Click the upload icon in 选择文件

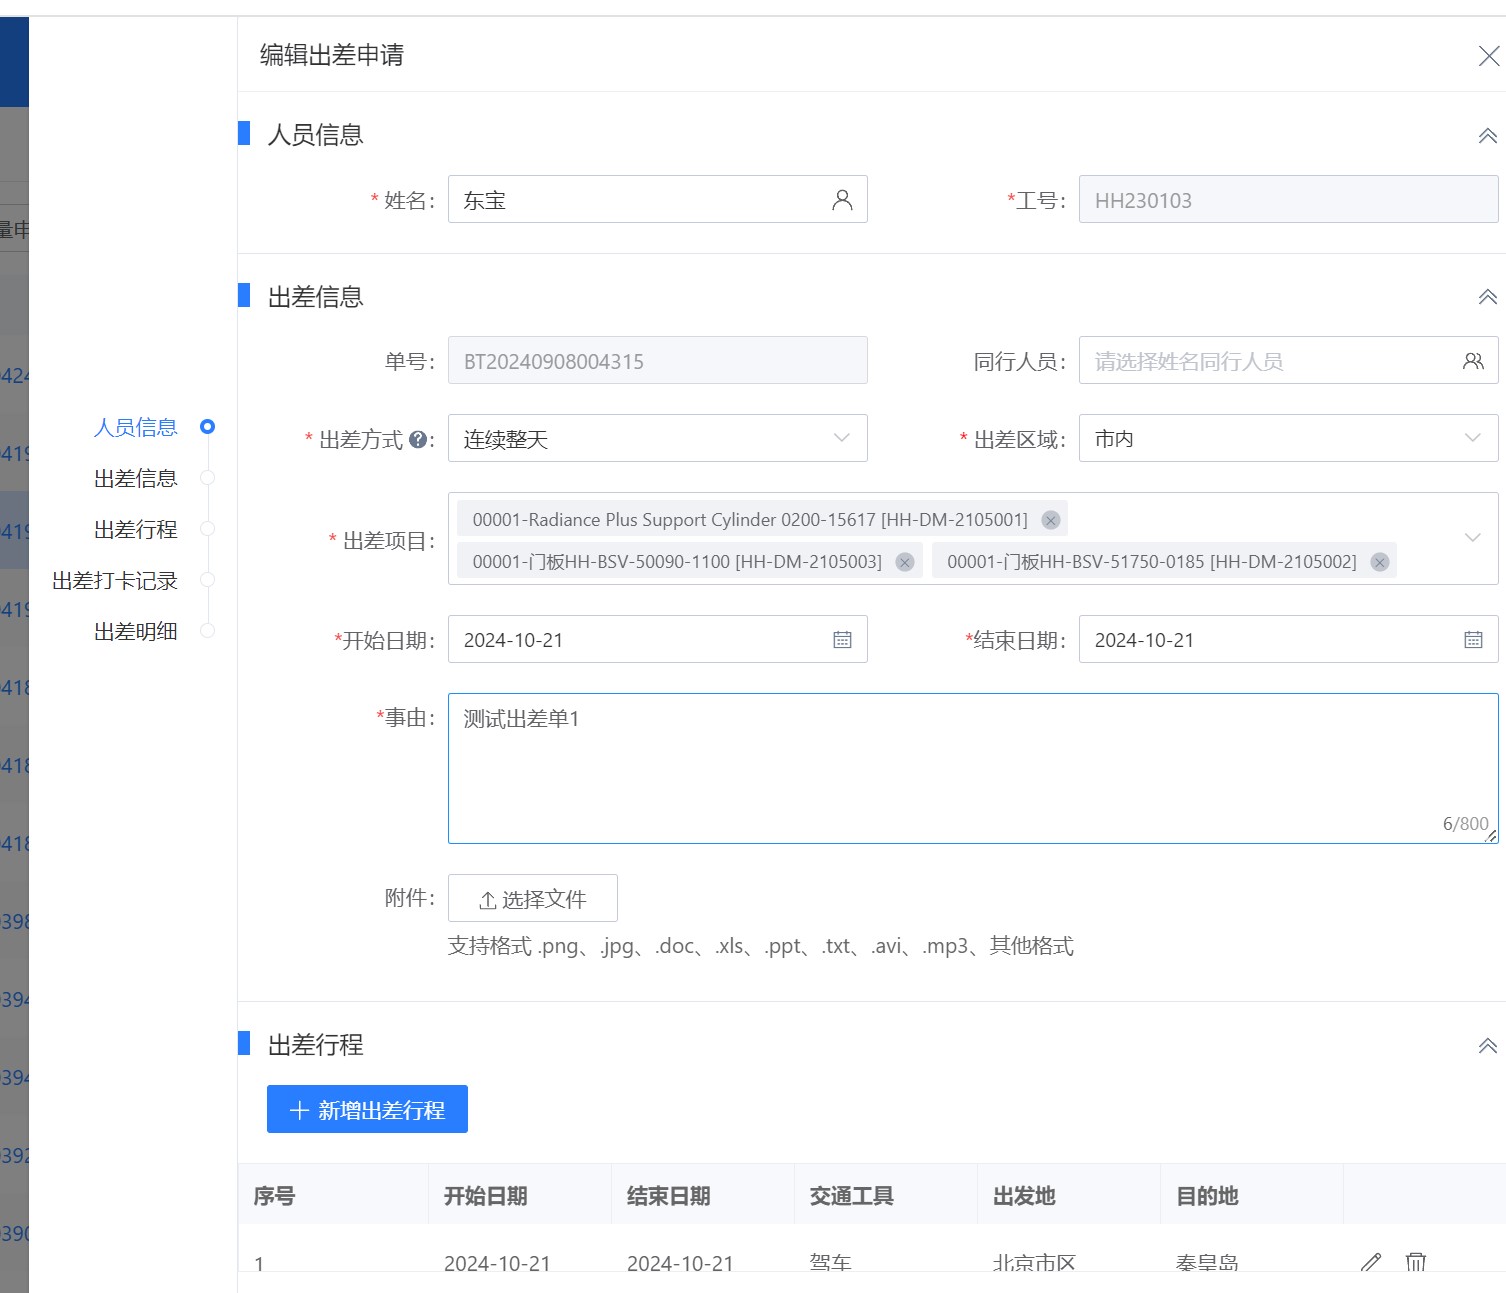click(486, 898)
